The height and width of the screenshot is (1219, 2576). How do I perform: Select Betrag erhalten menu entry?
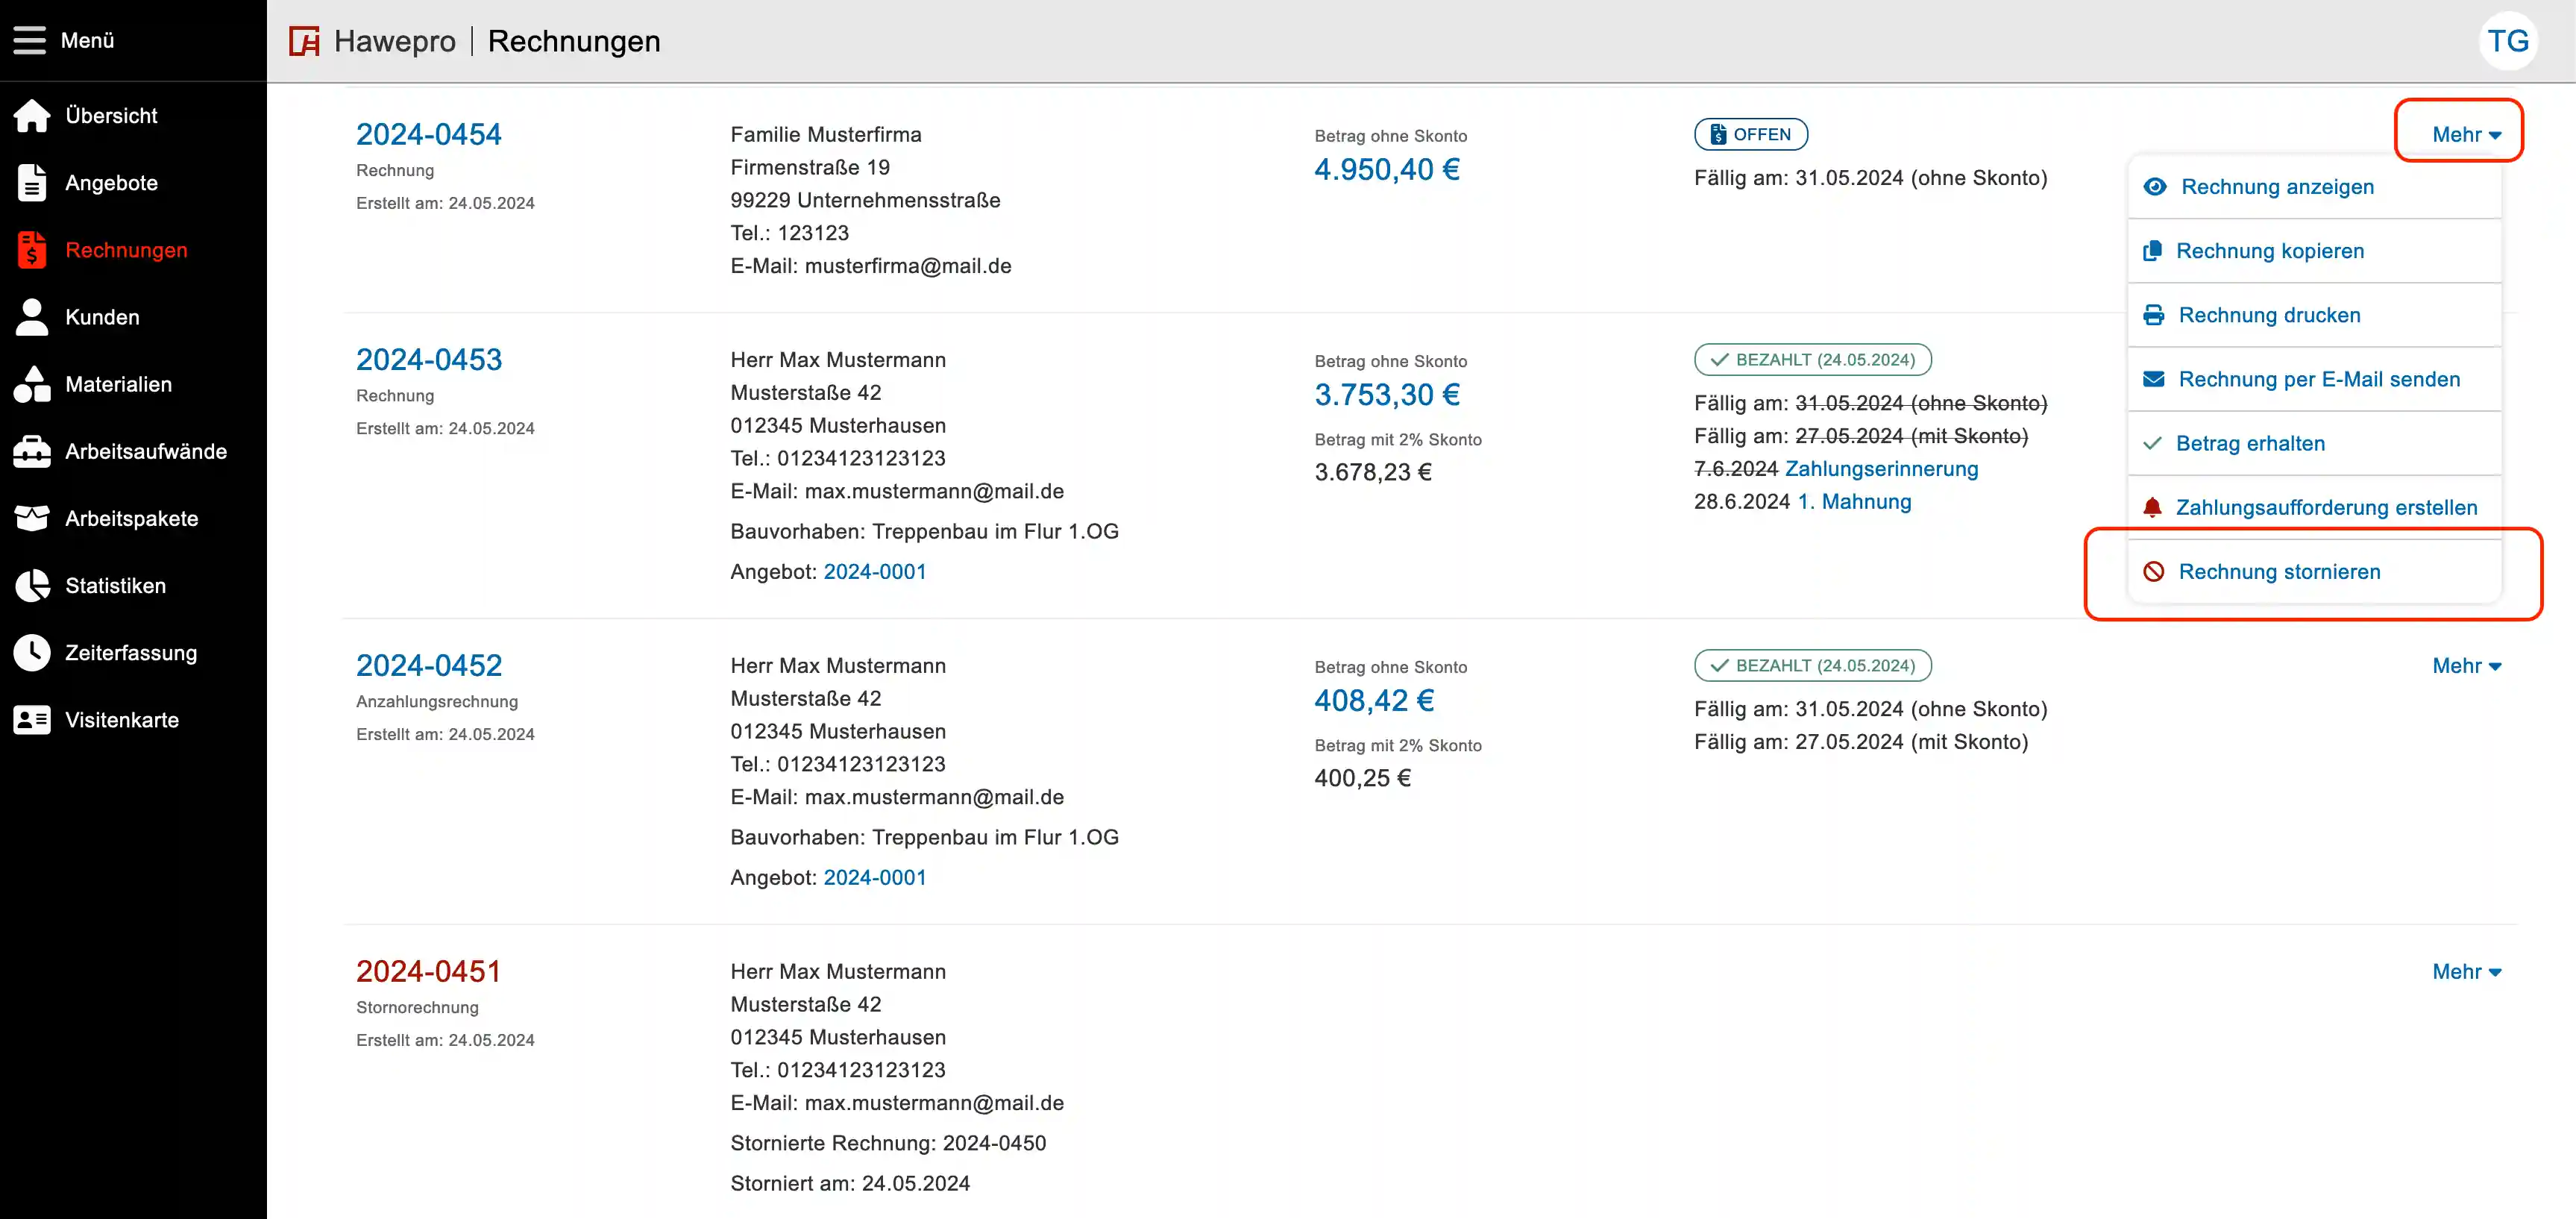(2314, 443)
